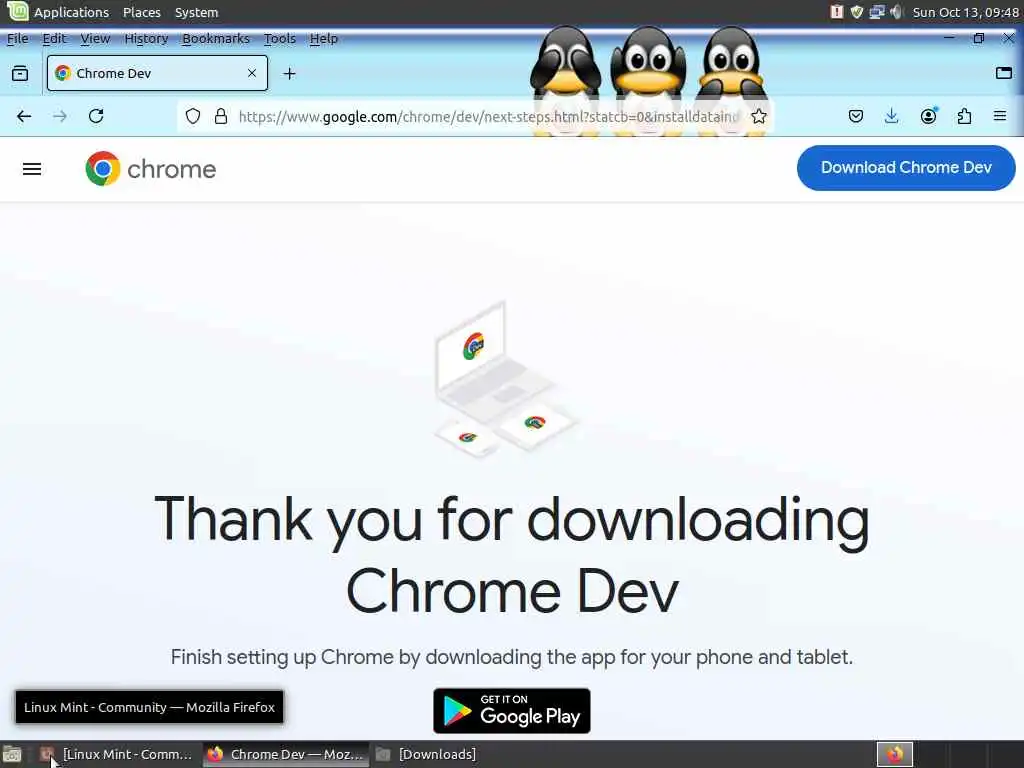Open the Applications panel menu
1024x768 pixels.
point(72,12)
